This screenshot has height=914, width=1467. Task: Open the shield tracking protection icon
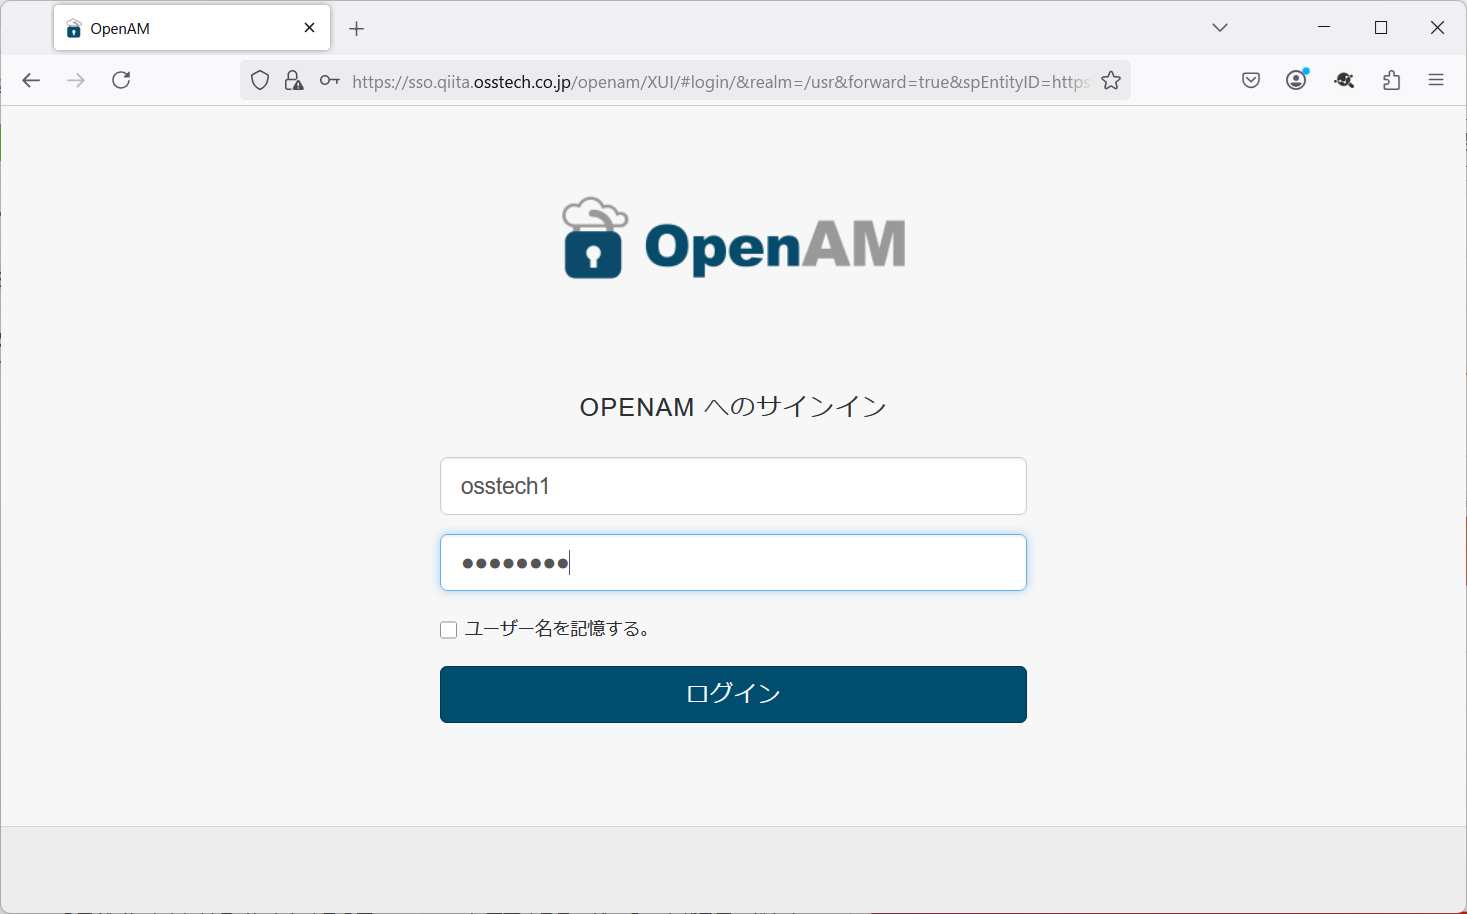pos(259,80)
